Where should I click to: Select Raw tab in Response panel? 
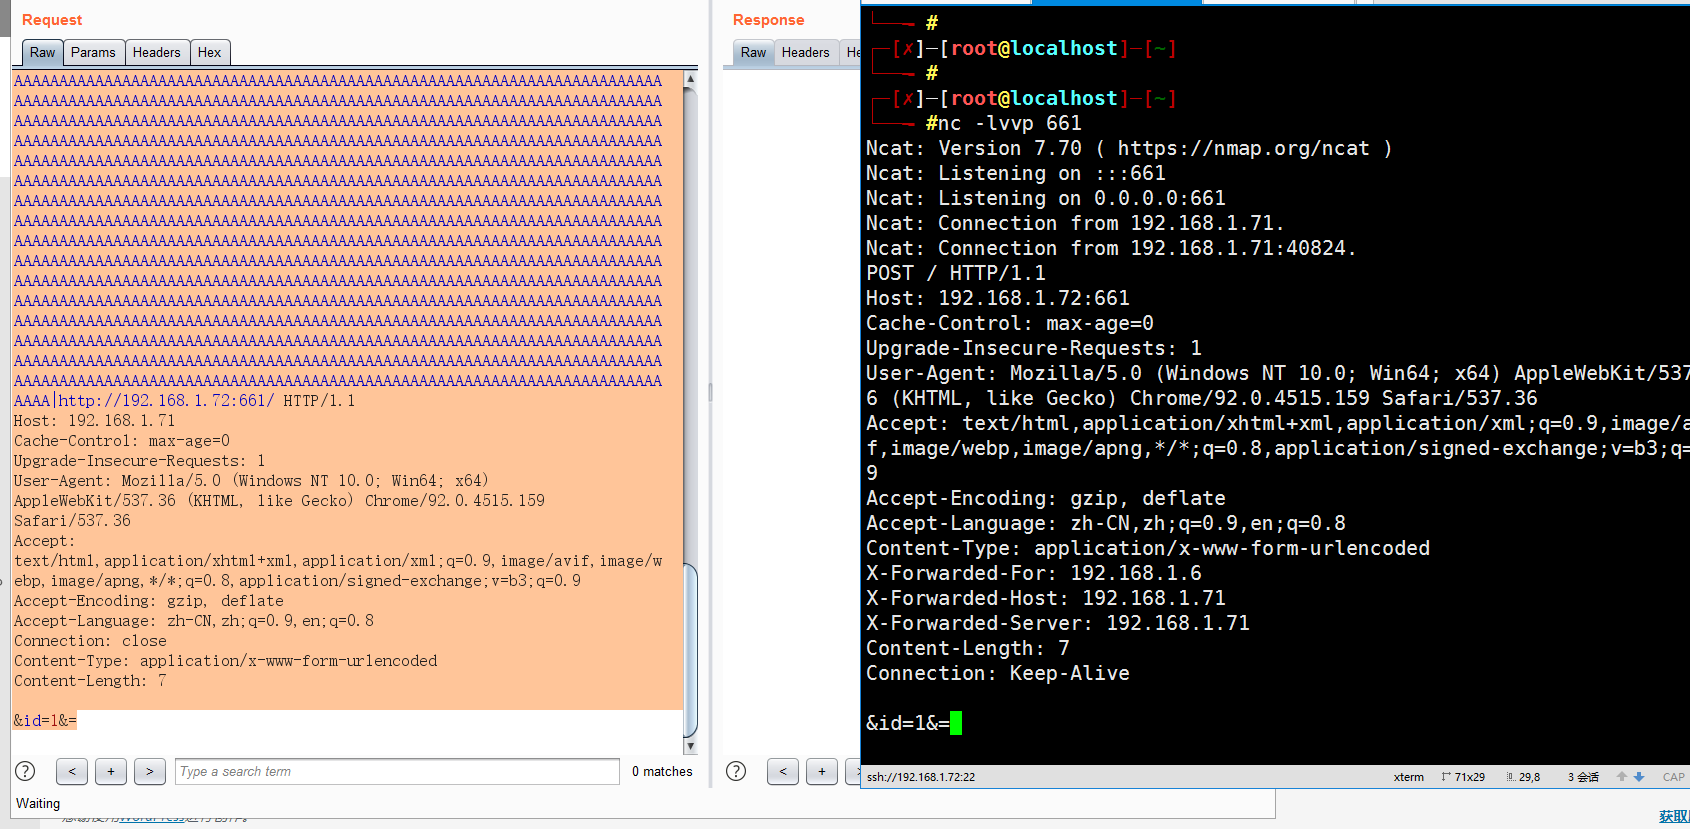click(754, 52)
